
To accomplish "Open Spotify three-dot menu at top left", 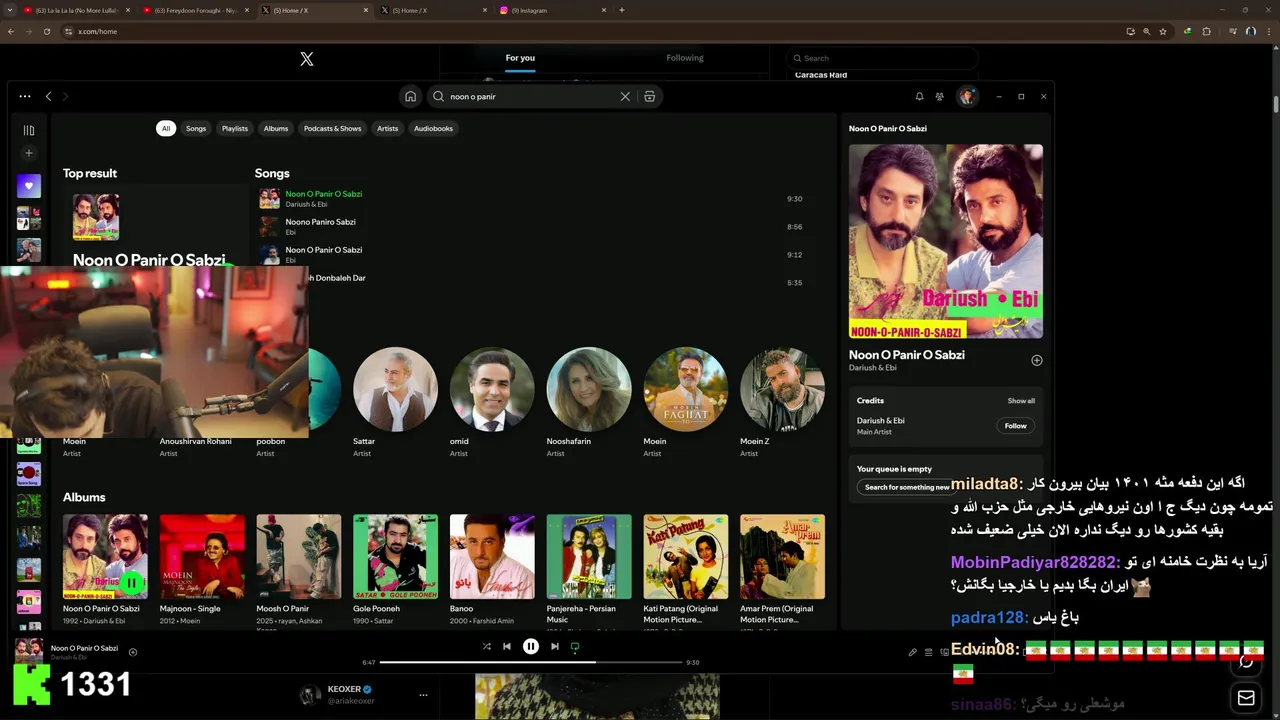I will tap(25, 97).
